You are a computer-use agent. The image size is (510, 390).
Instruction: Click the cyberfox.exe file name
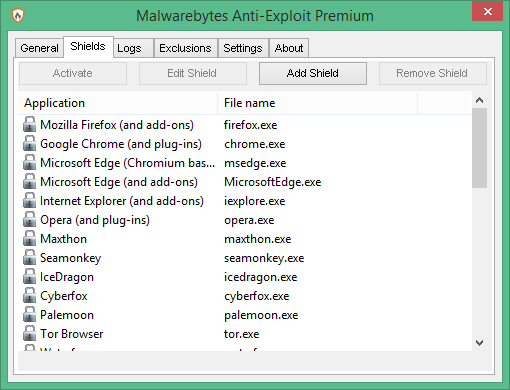coord(257,296)
